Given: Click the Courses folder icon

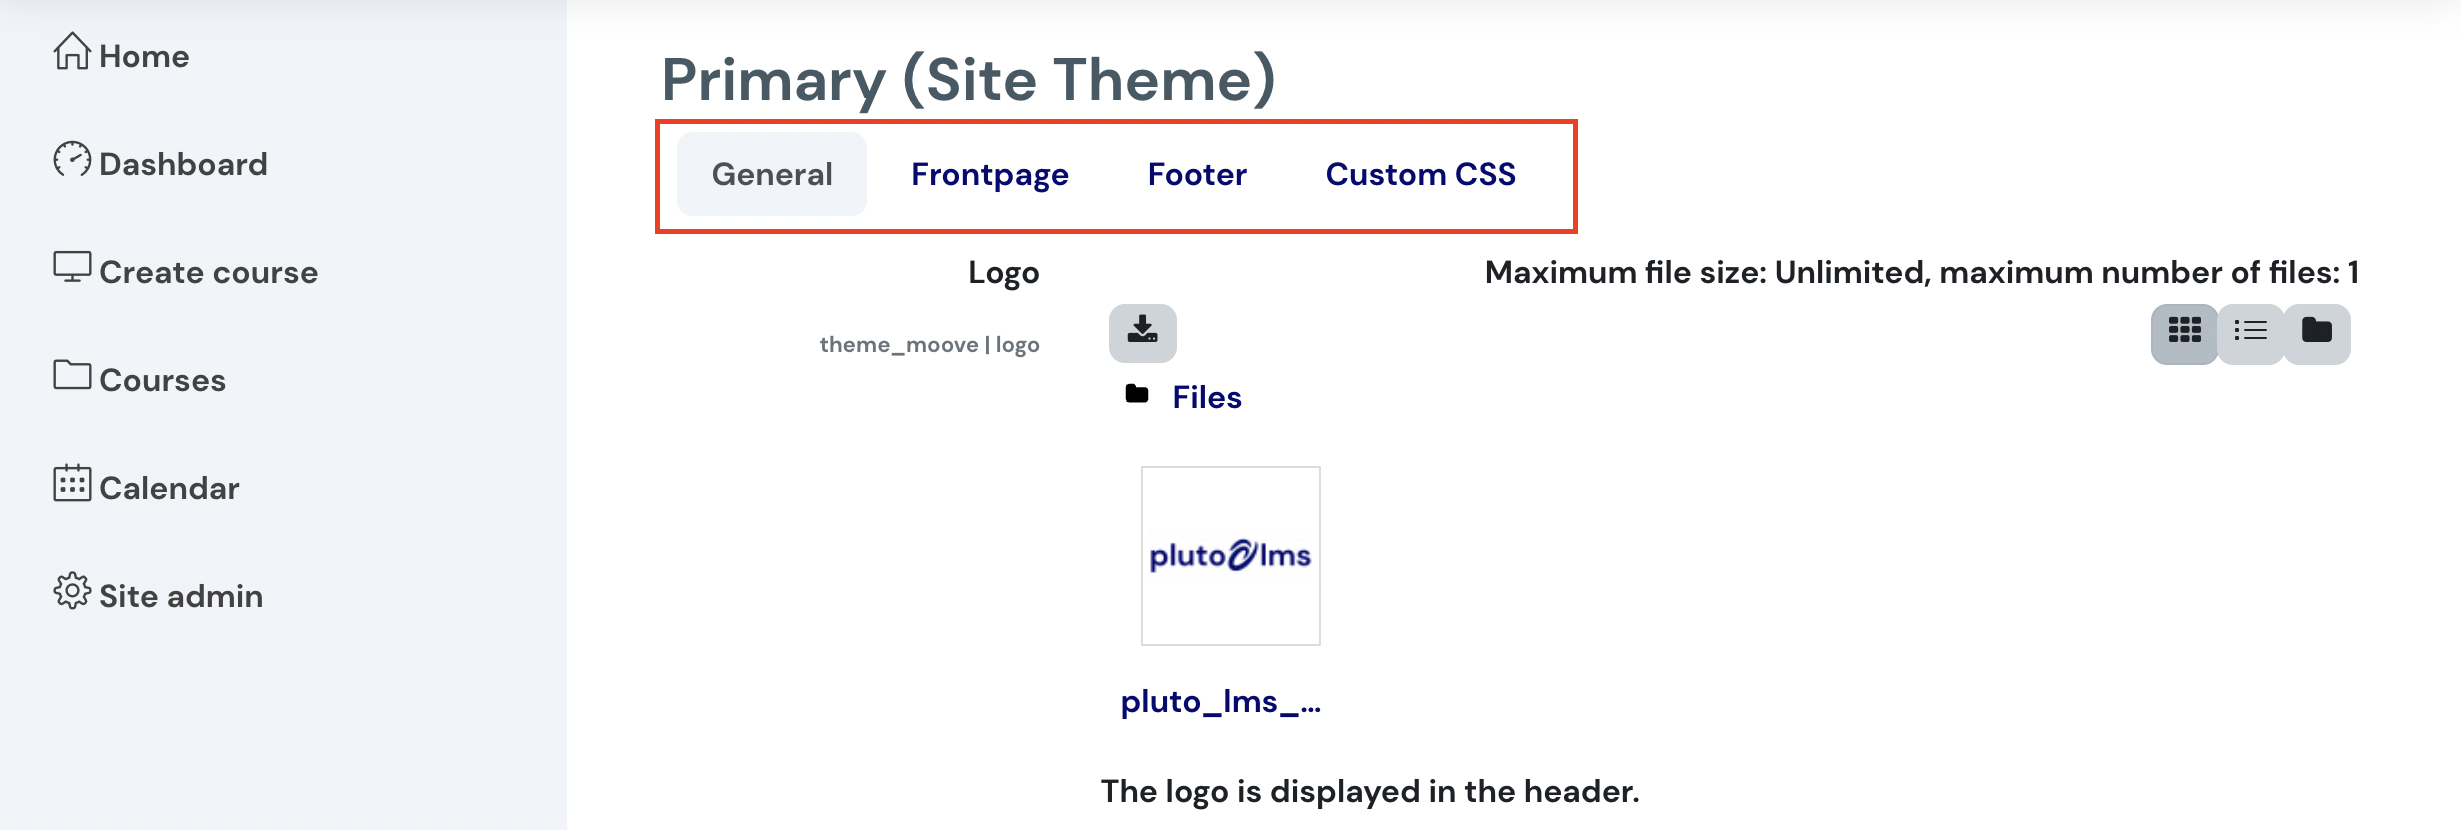Looking at the screenshot, I should point(72,375).
